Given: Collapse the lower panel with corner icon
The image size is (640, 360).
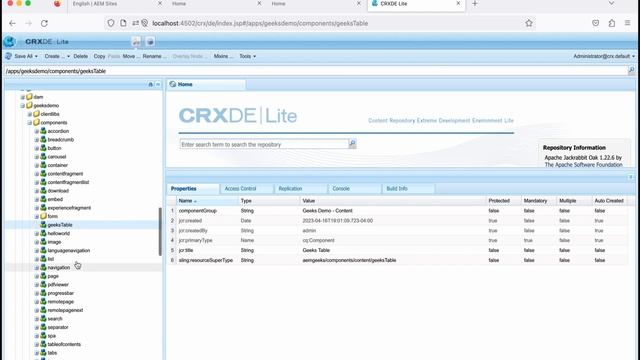Looking at the screenshot, I should [631, 177].
